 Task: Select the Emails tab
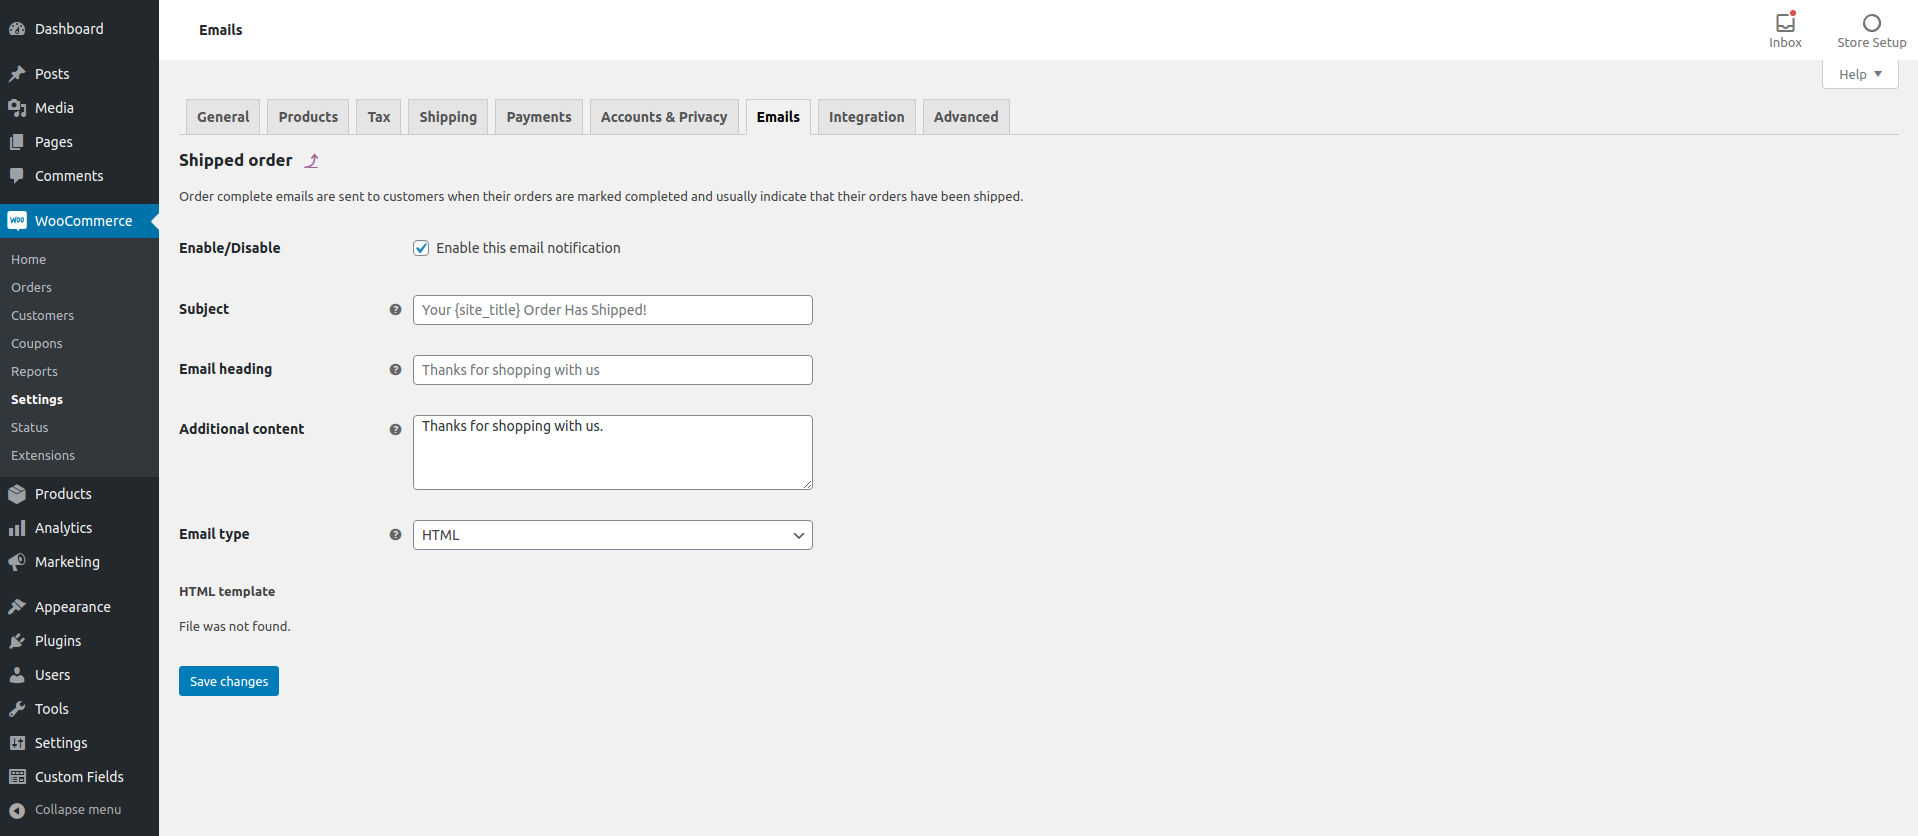coord(778,117)
